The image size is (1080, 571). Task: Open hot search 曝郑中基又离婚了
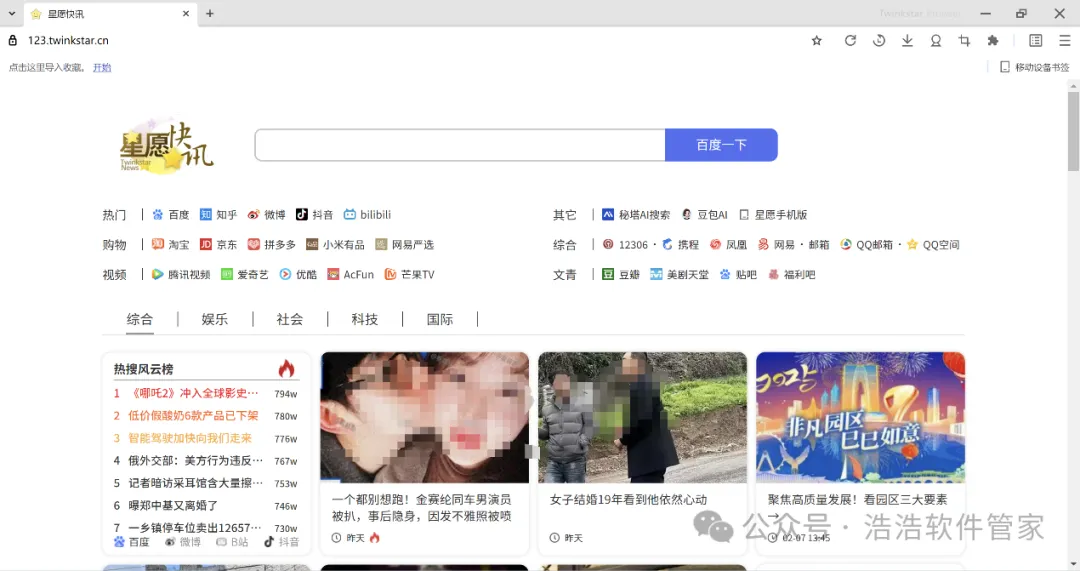coord(173,506)
